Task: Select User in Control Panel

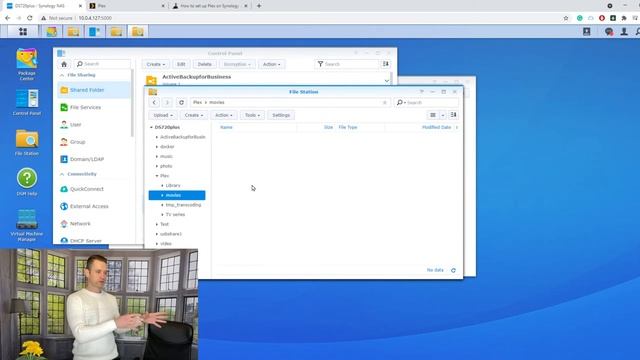Action: [94, 124]
